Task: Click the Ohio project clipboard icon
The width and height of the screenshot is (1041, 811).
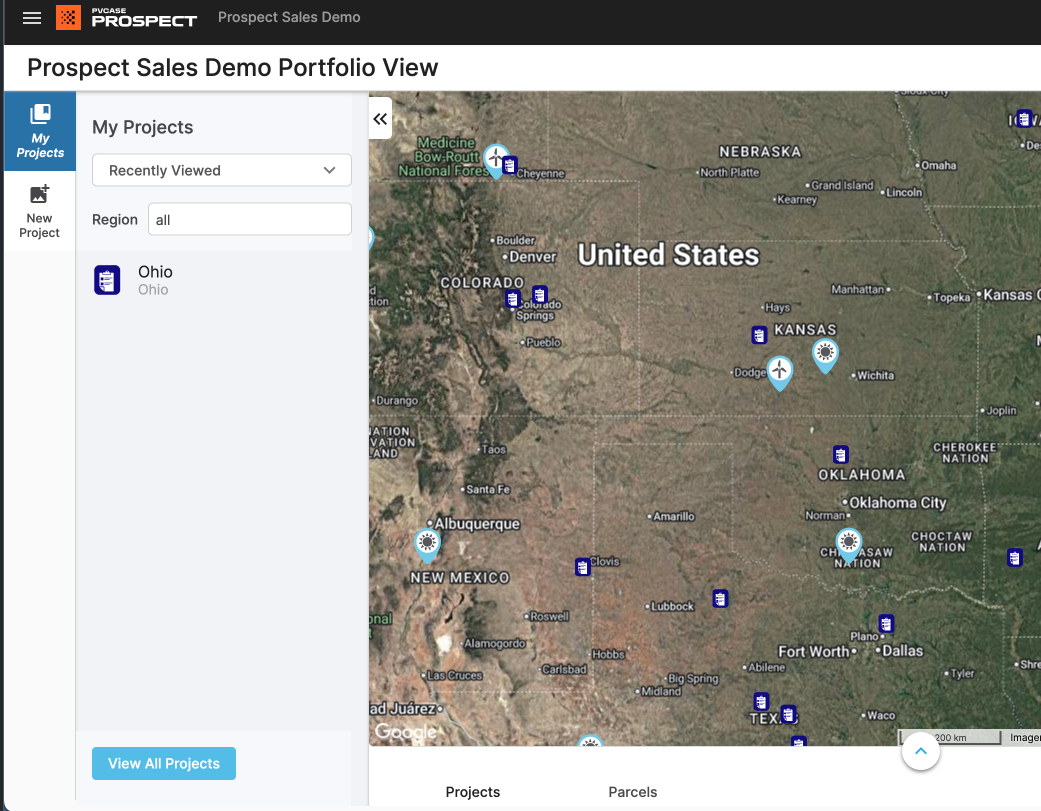Action: coord(107,280)
